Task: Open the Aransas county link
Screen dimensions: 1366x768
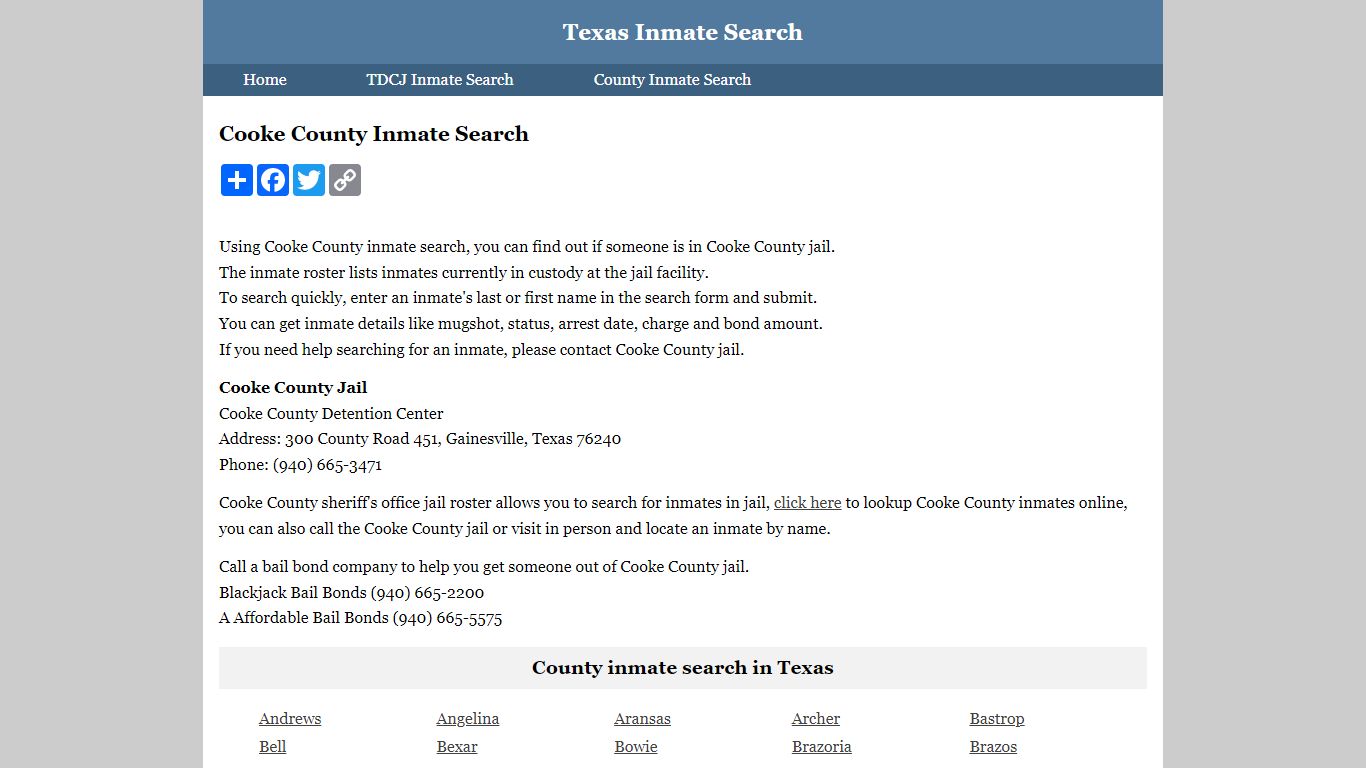Action: click(643, 719)
